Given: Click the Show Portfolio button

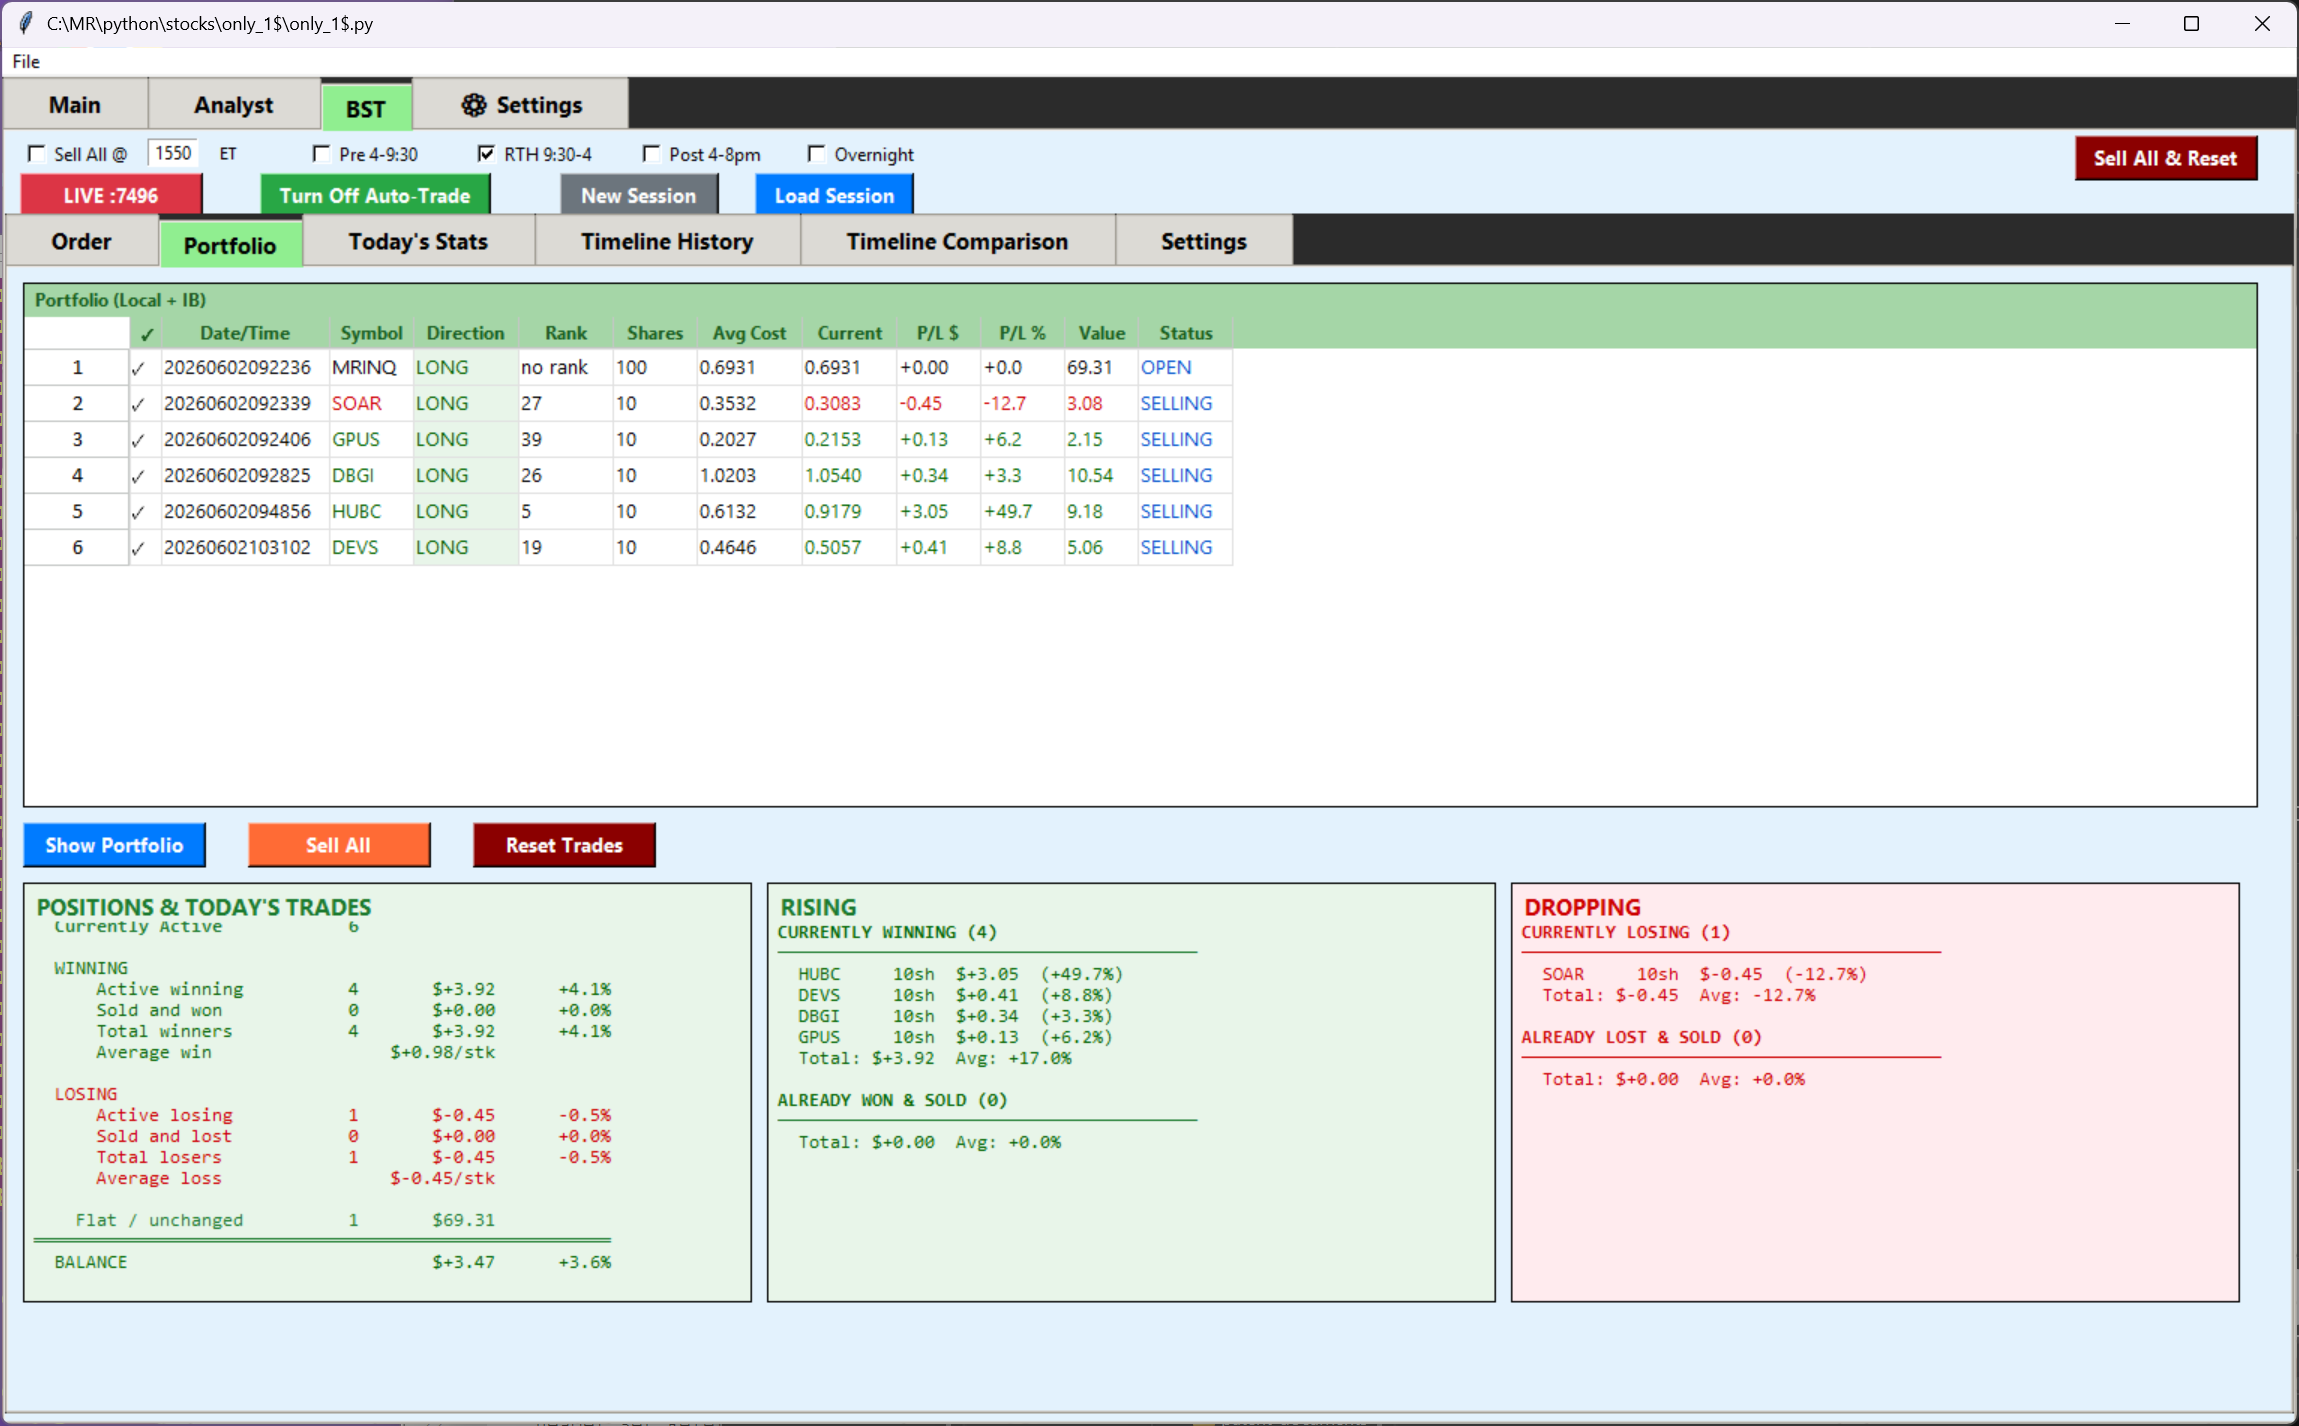Looking at the screenshot, I should click(114, 845).
